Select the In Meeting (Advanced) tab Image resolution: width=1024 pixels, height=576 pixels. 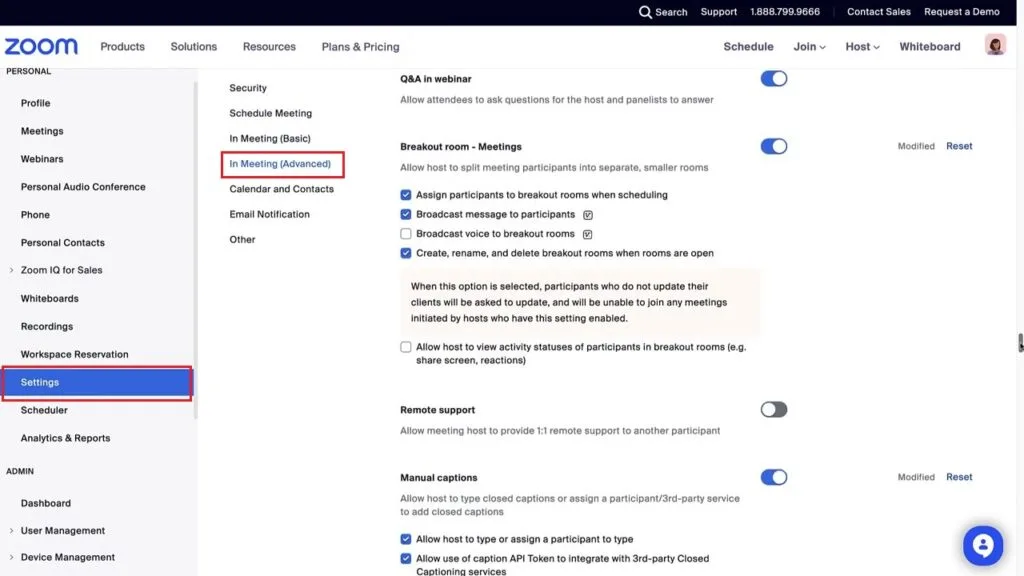pyautogui.click(x=280, y=164)
